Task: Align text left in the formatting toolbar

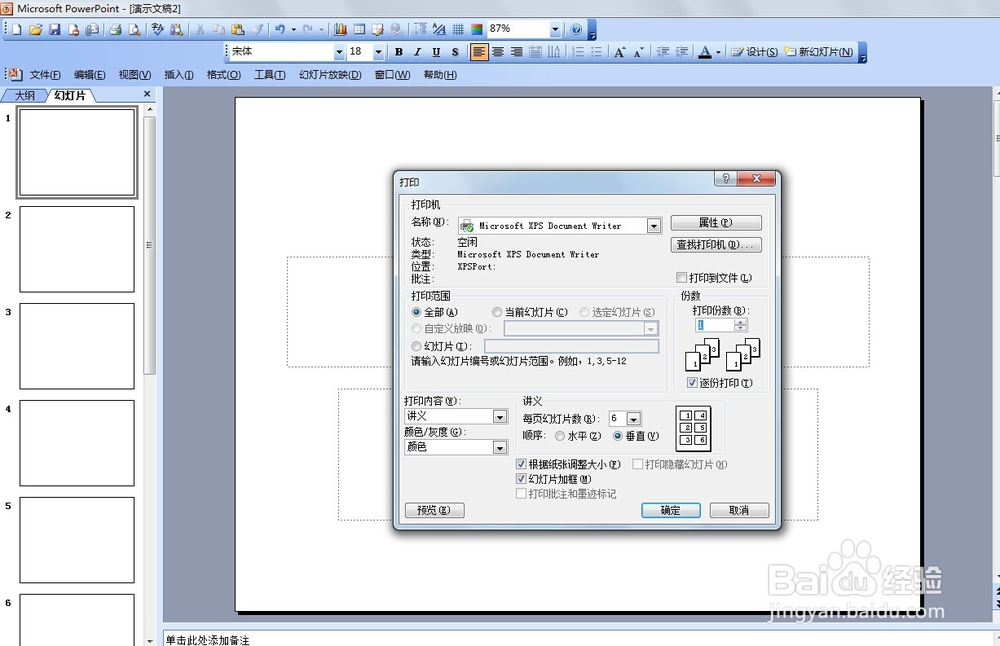Action: coord(479,52)
